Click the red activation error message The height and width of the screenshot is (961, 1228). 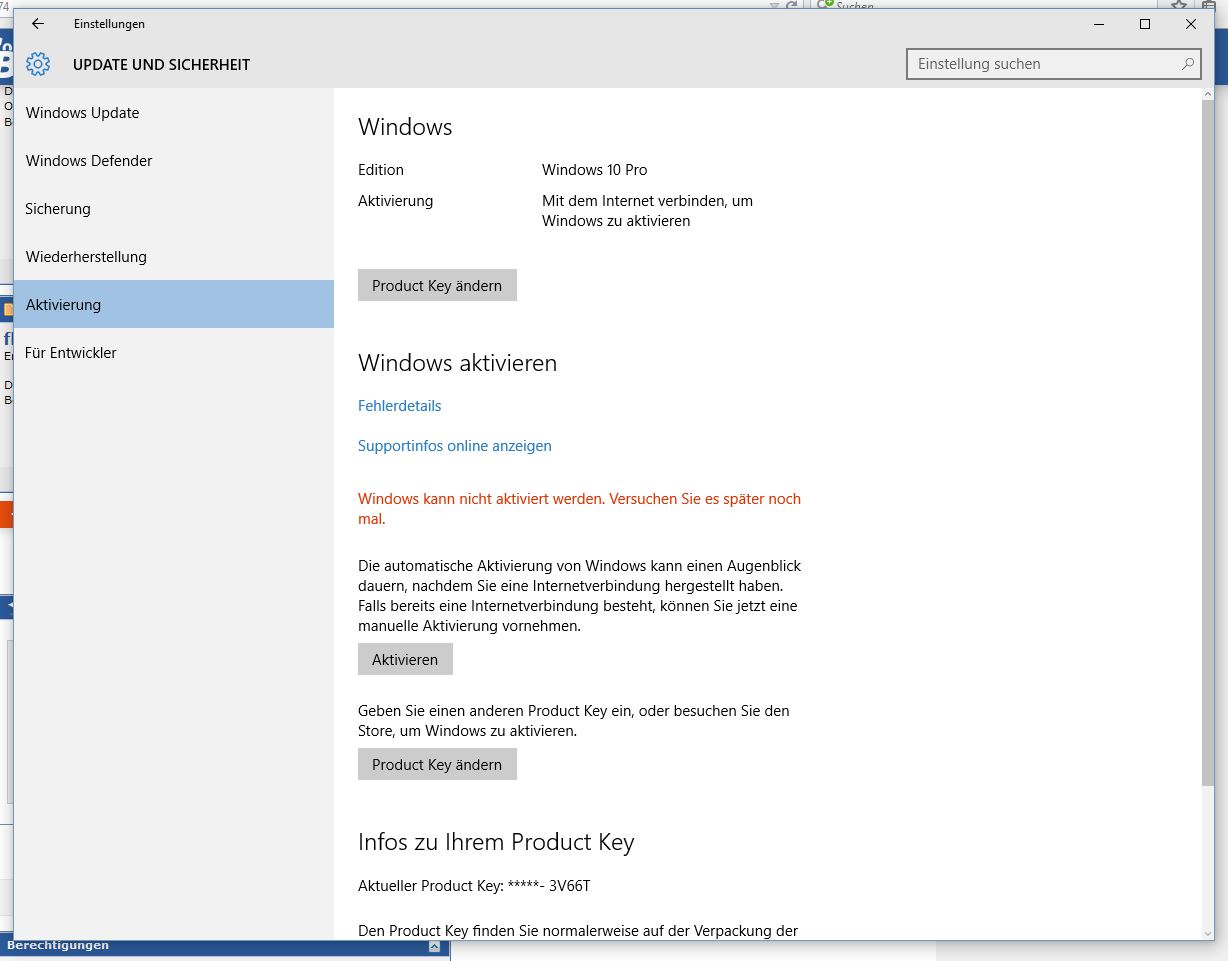tap(579, 509)
